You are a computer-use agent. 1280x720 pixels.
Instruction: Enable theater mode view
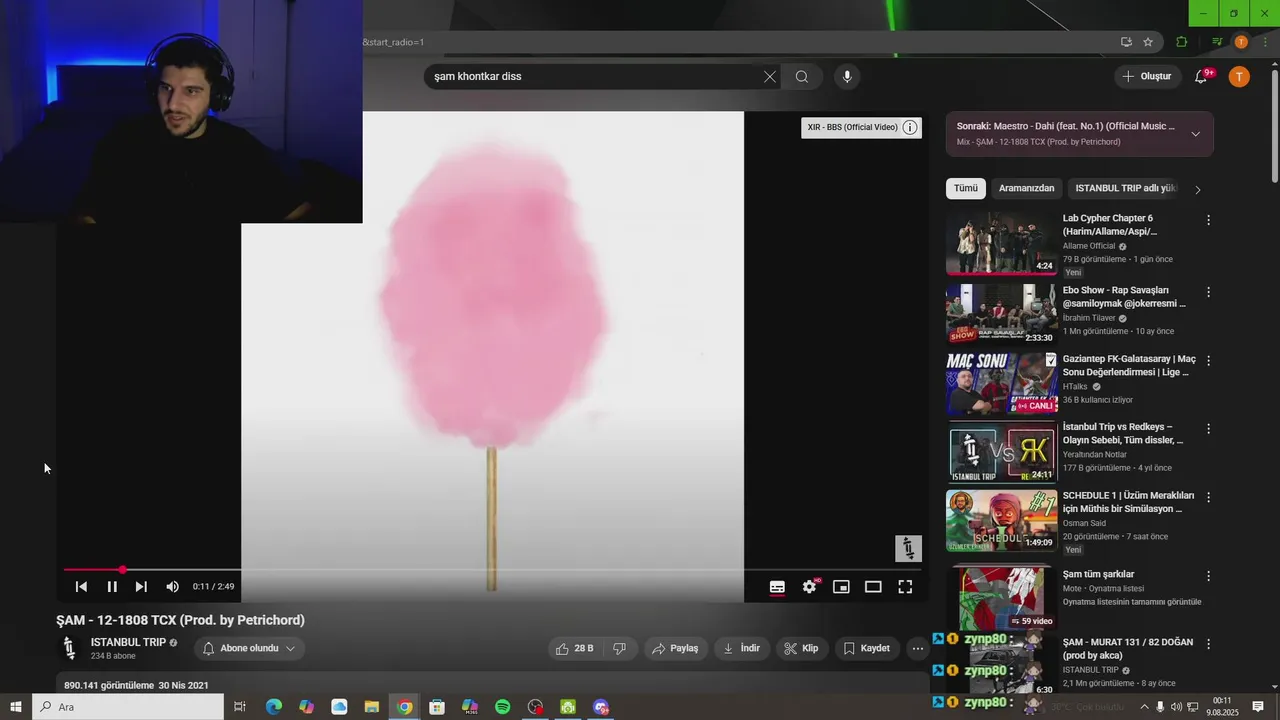point(873,587)
